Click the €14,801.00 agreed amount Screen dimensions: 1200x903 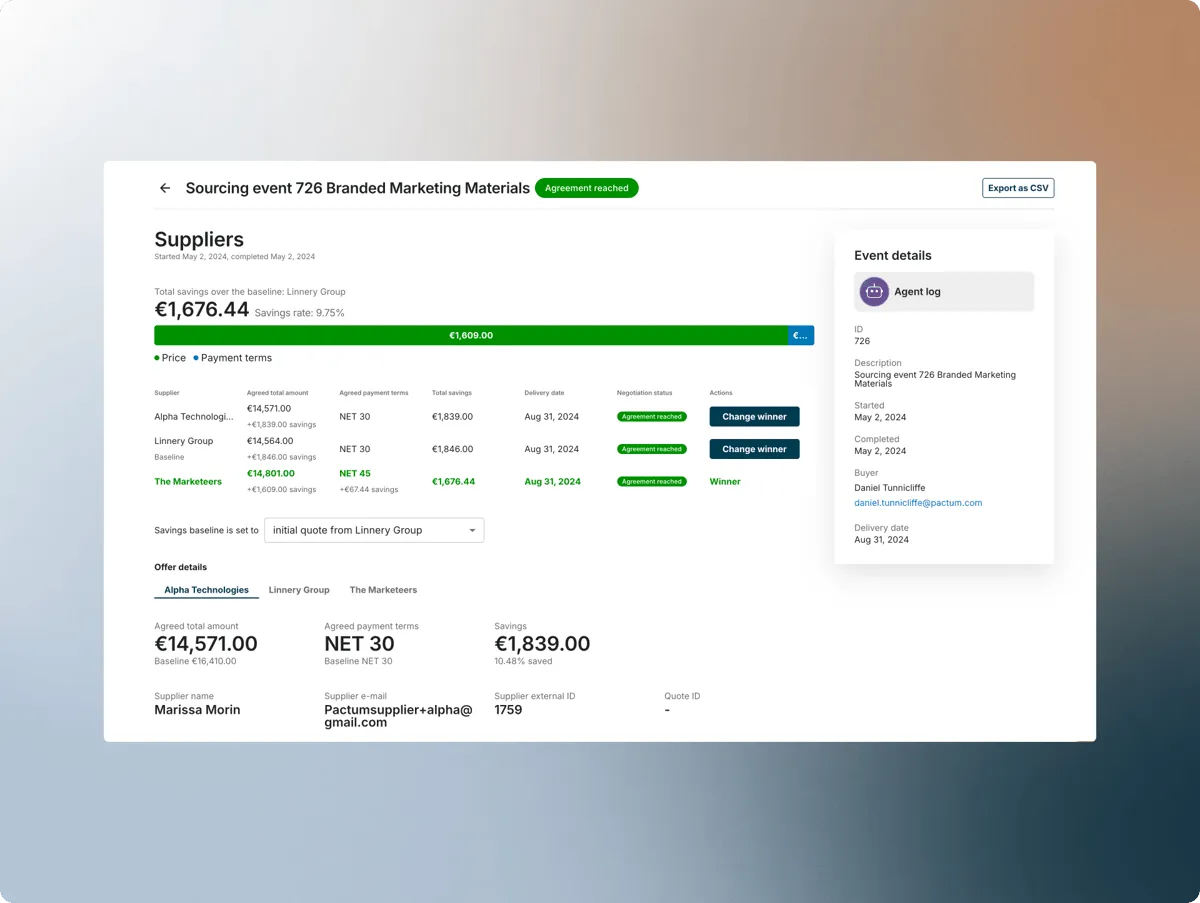click(x=271, y=474)
